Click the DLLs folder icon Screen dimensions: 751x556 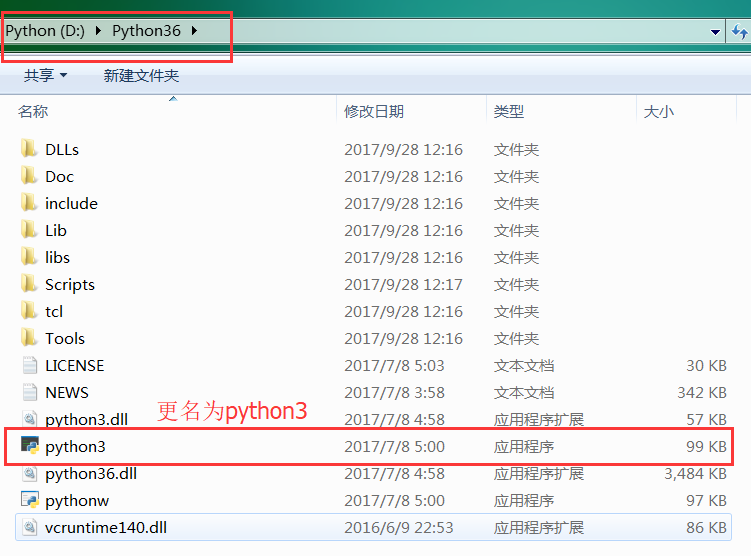[x=29, y=148]
